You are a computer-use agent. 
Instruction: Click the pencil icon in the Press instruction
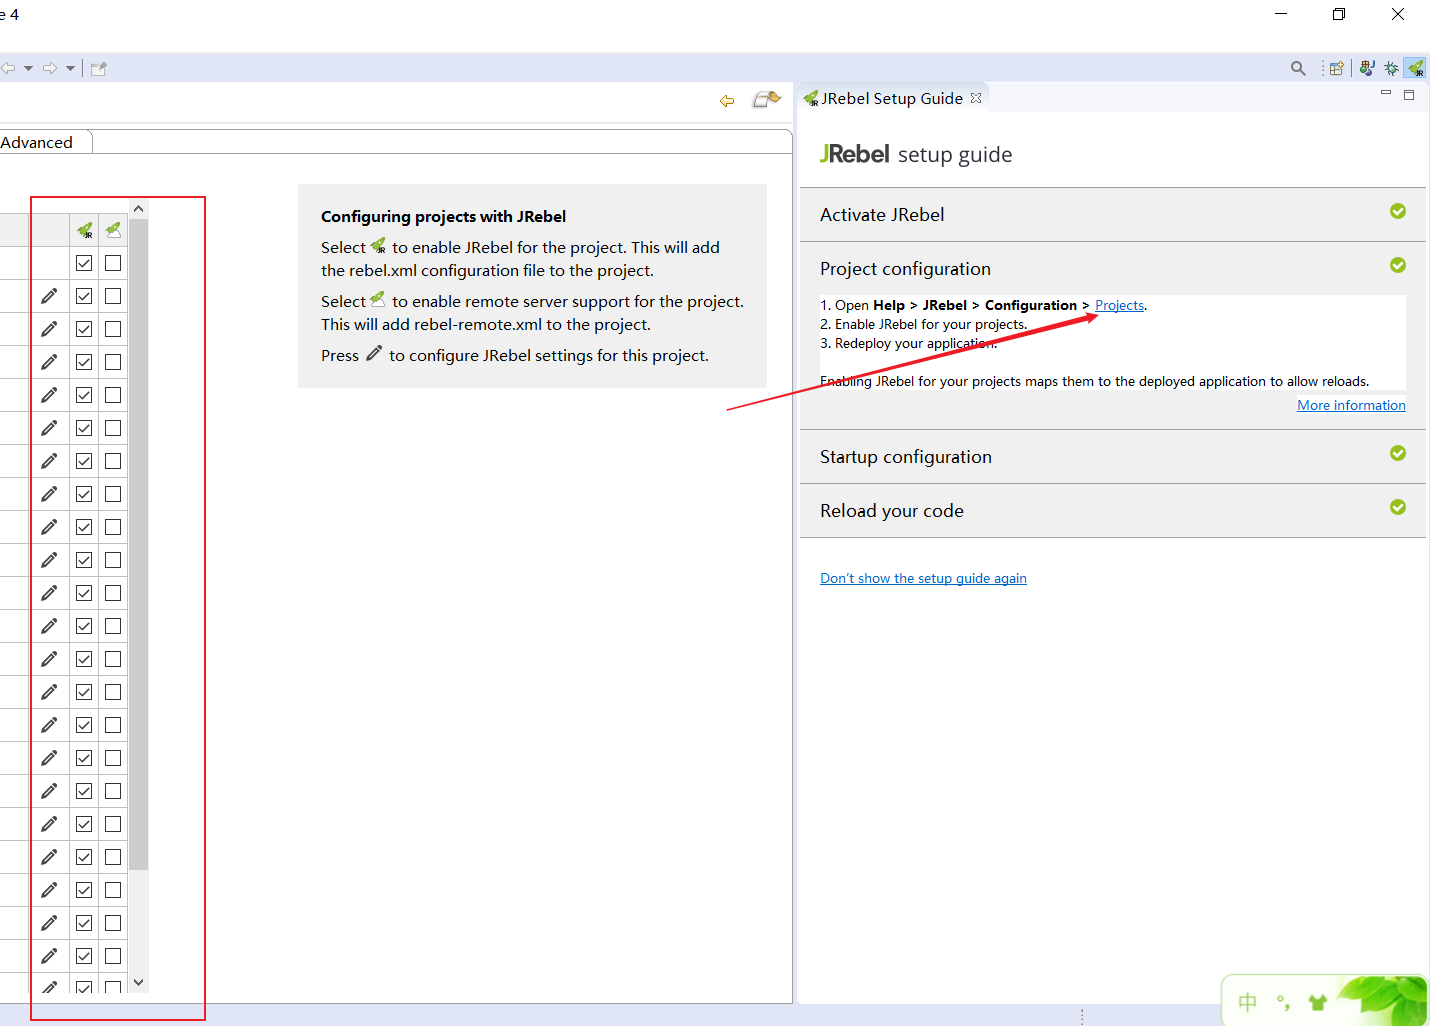click(x=374, y=353)
